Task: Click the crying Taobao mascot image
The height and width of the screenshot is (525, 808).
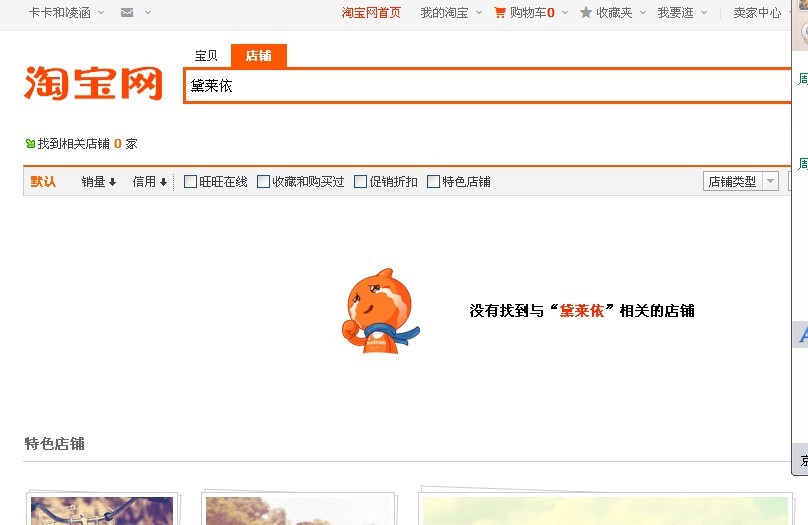Action: tap(380, 311)
